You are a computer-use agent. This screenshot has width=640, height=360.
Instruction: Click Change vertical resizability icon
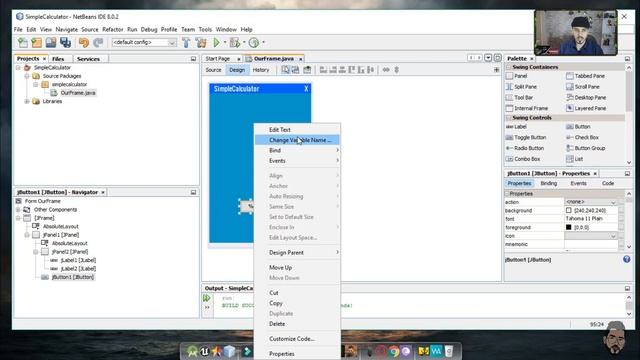(396, 70)
